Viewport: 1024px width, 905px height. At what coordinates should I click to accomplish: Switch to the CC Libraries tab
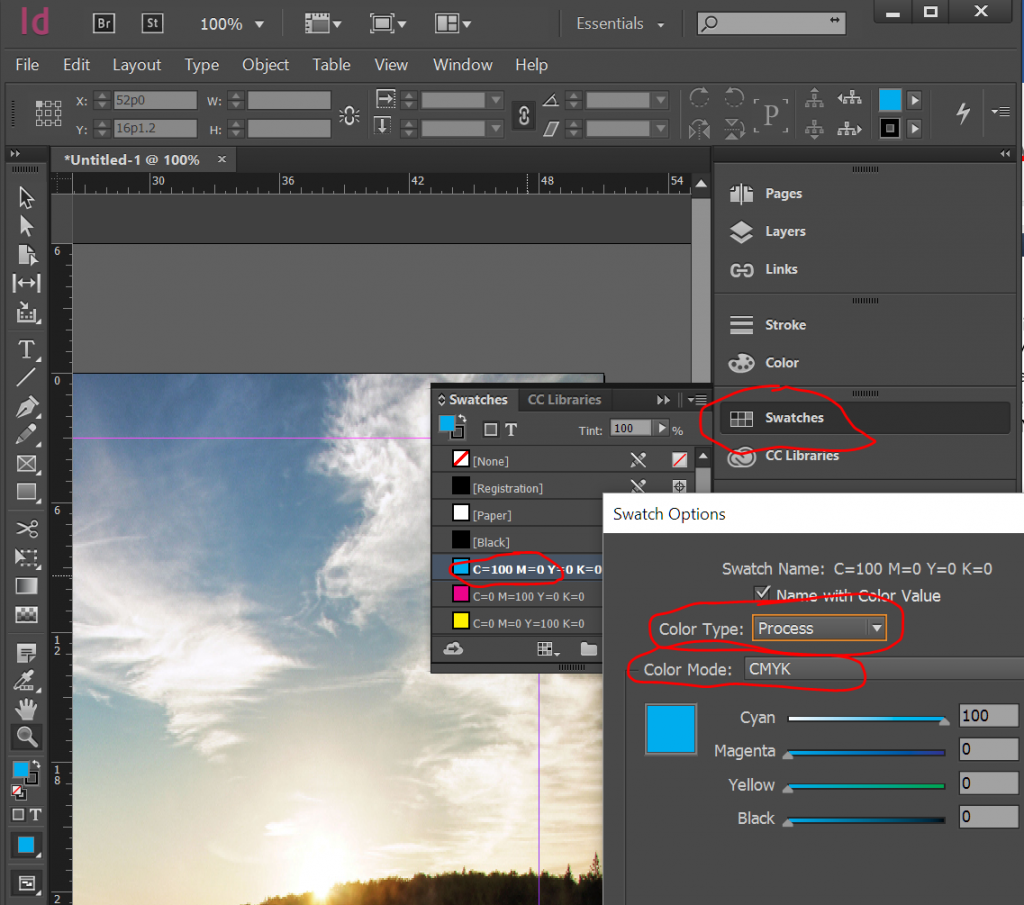pyautogui.click(x=564, y=400)
